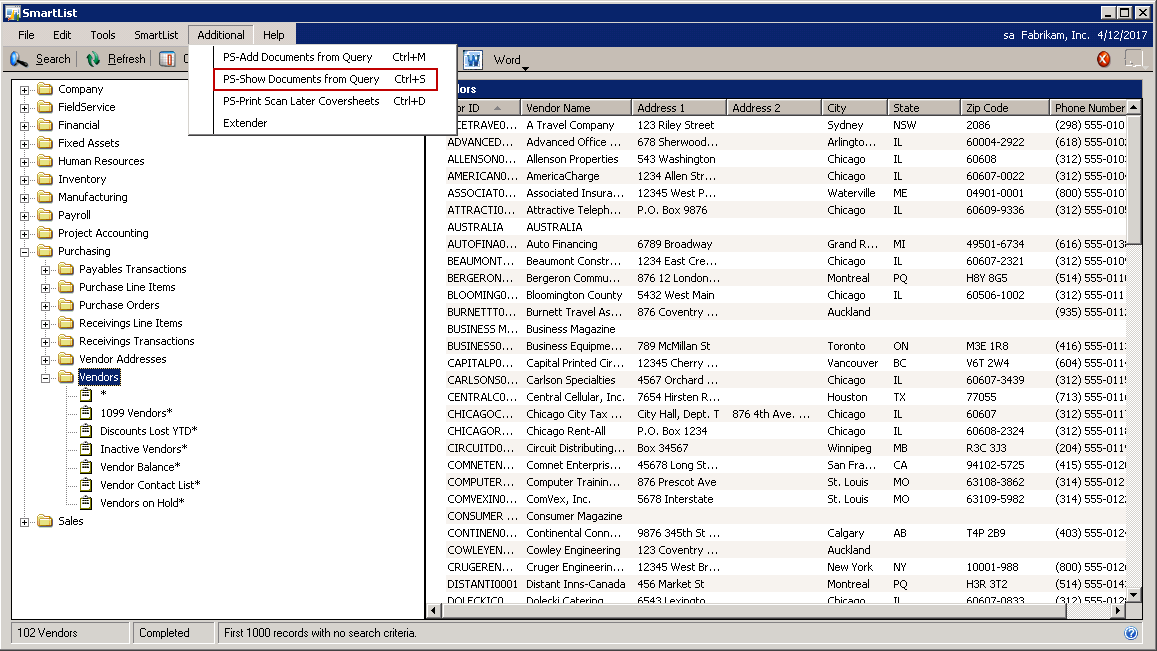This screenshot has width=1157, height=651.
Task: Expand the Company tree node
Action: tap(24, 90)
